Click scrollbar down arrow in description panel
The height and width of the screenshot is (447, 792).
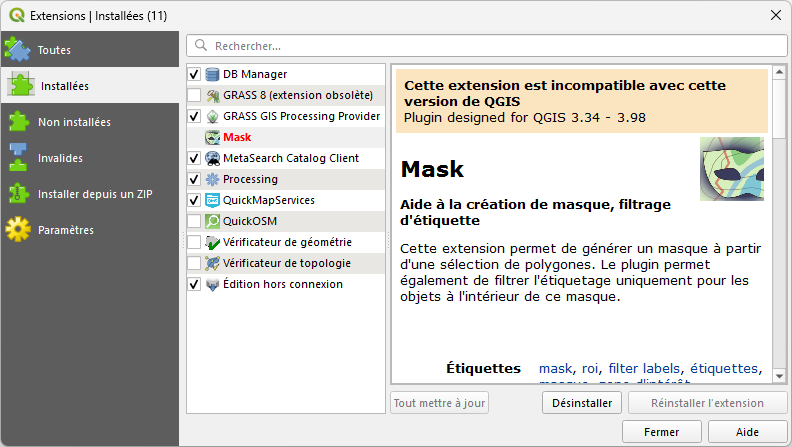[779, 376]
